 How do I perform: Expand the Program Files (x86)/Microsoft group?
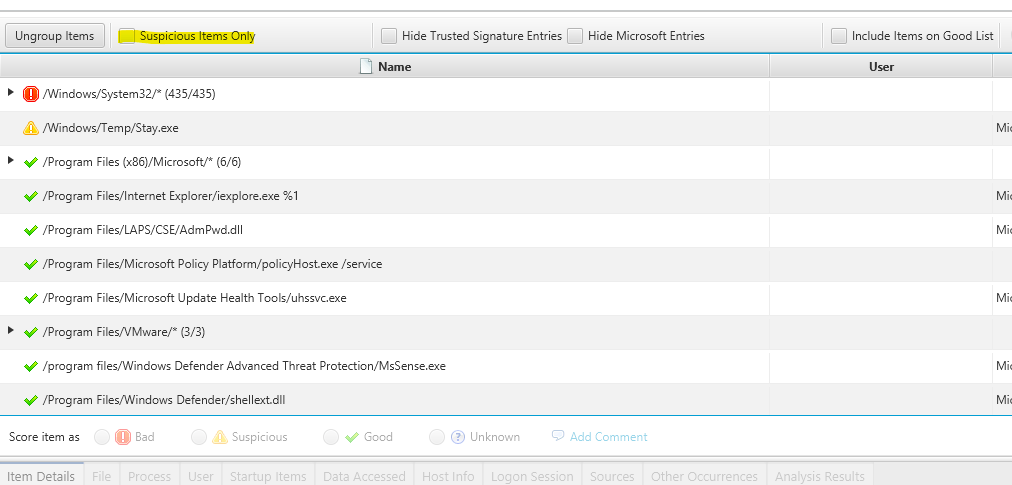coord(11,161)
